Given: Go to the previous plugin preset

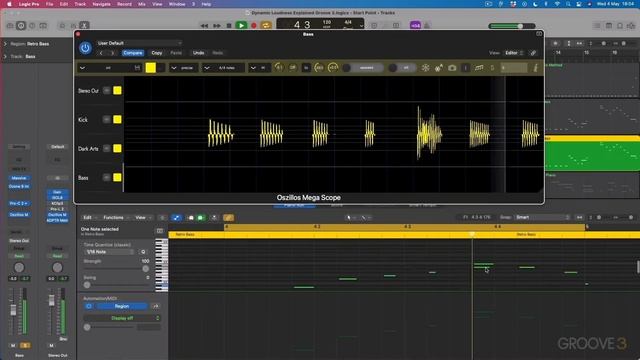Looking at the screenshot, I should click(101, 53).
